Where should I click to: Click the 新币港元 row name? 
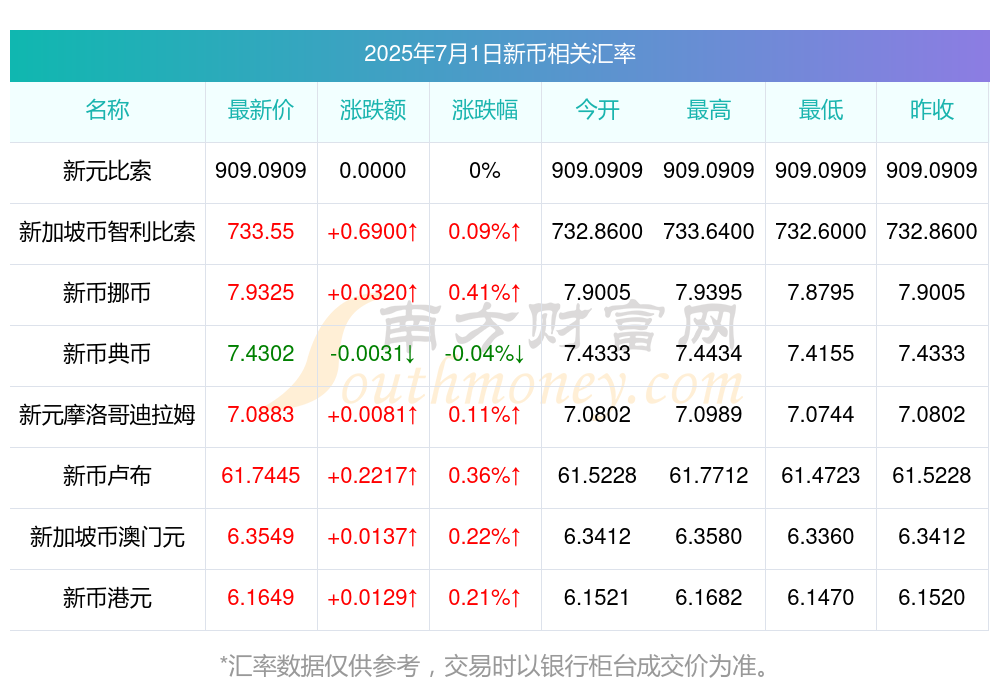pyautogui.click(x=107, y=598)
